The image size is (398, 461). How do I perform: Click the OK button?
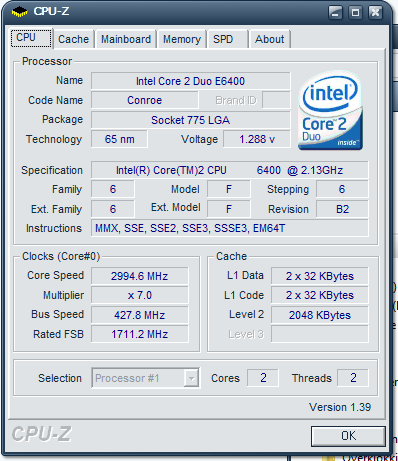[x=348, y=436]
